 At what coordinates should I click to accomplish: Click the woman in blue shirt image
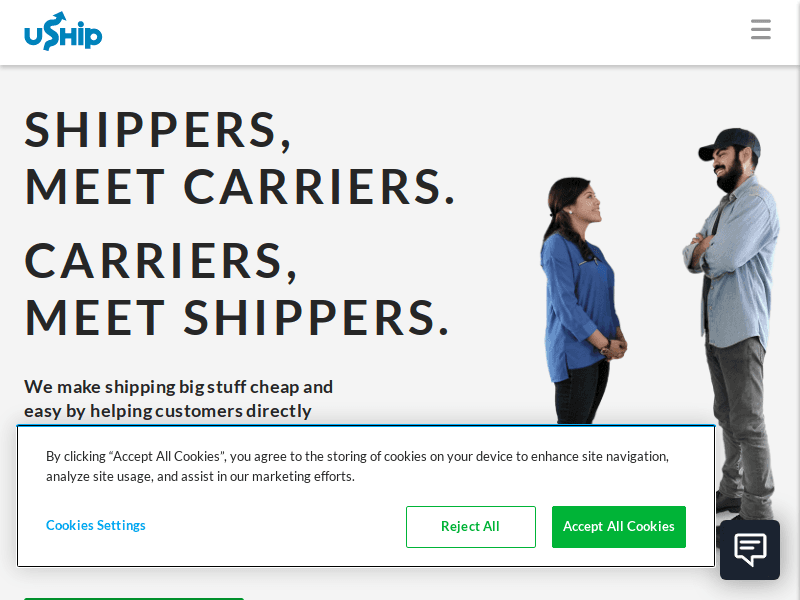pos(582,301)
